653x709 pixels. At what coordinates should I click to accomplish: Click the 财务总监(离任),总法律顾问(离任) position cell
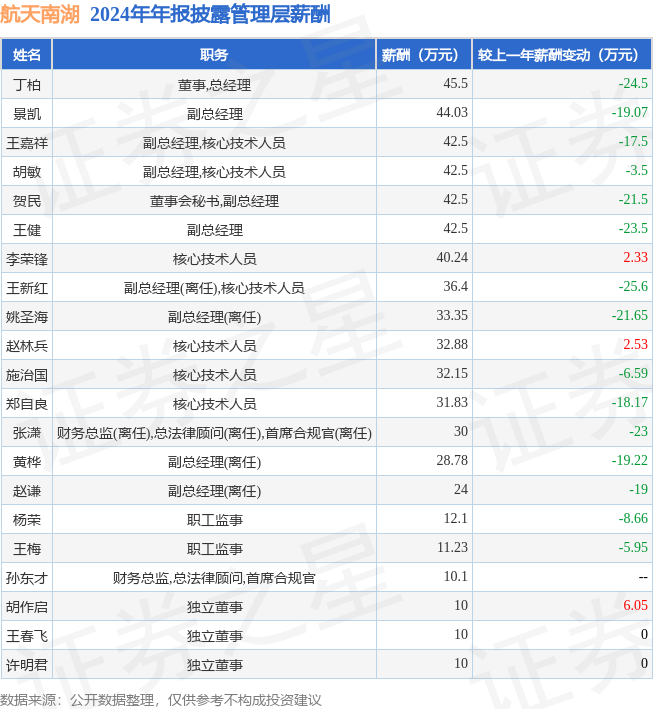pos(214,433)
